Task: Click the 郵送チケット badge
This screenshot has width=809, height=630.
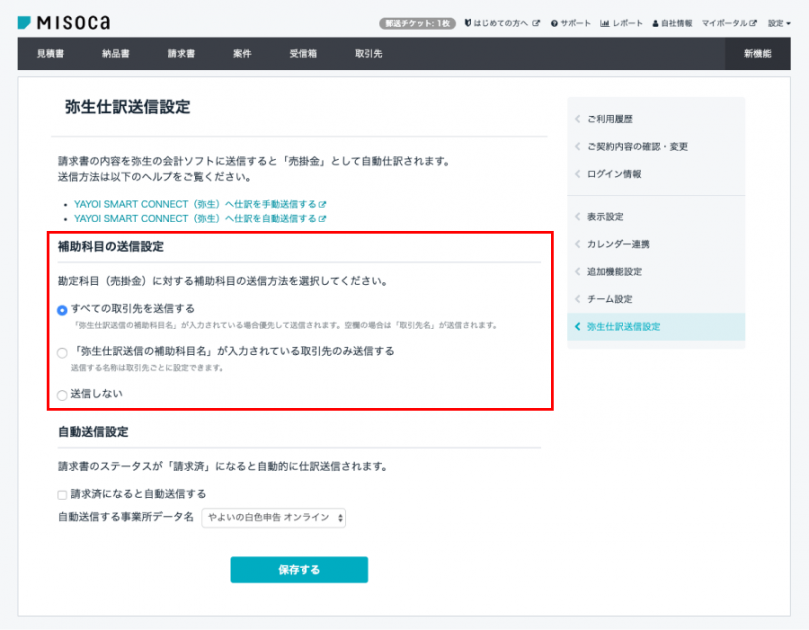Action: tap(418, 22)
